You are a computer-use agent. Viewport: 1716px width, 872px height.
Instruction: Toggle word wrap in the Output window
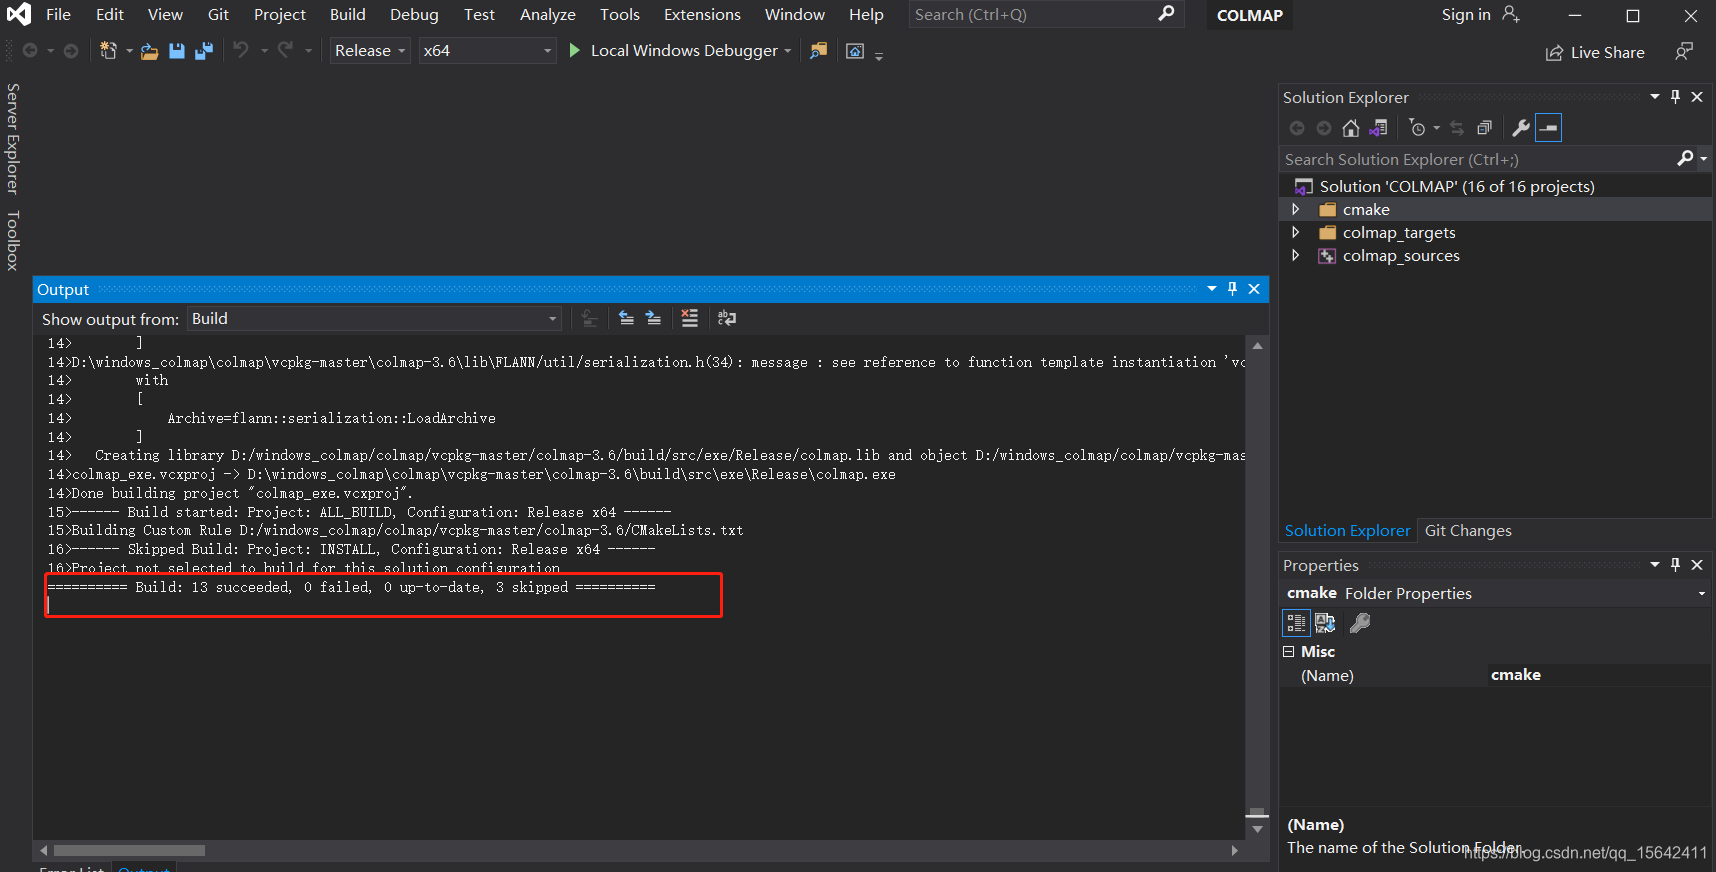[727, 318]
